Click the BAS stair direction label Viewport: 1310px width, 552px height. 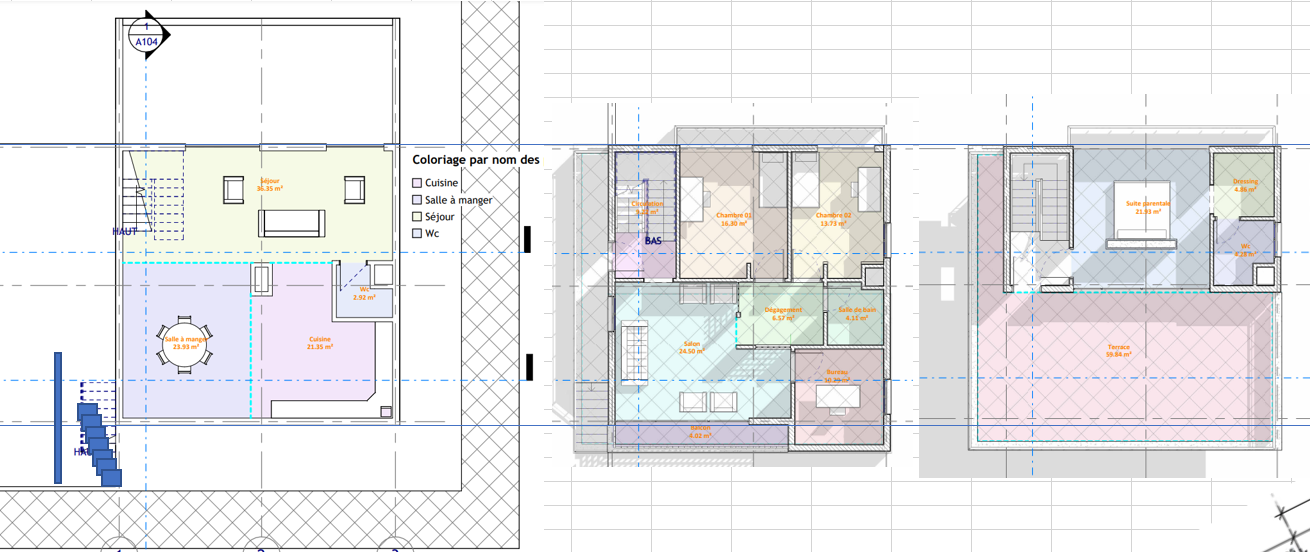click(x=654, y=241)
